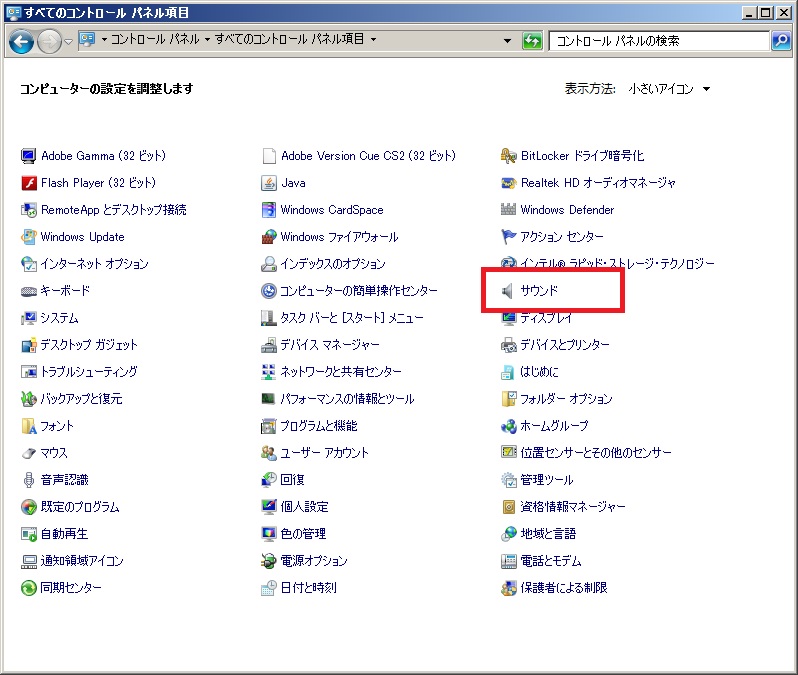
Task: Open パフォーマンスの情報とツール link
Action: (348, 399)
